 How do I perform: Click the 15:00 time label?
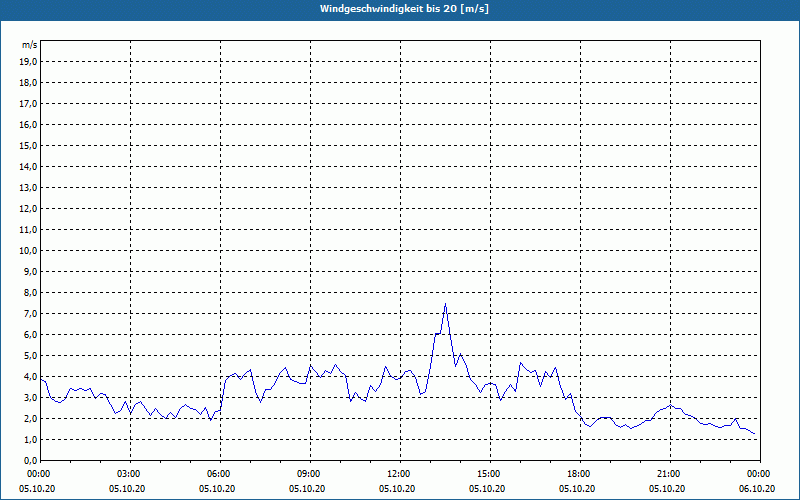tap(489, 474)
